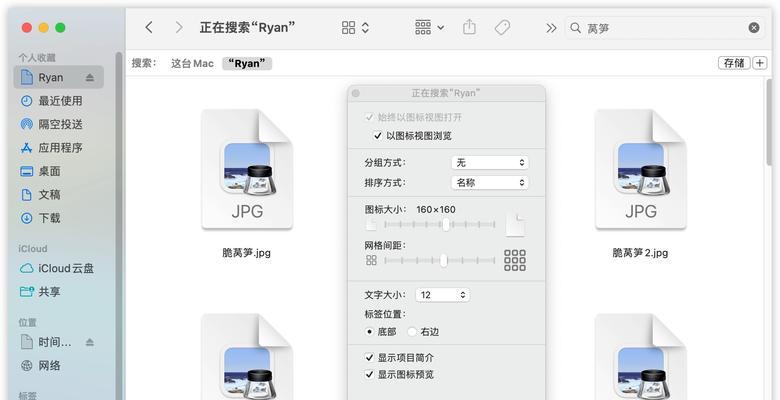This screenshot has width=780, height=400.
Task: Click the file area vertical scrollbar
Action: coord(769,122)
